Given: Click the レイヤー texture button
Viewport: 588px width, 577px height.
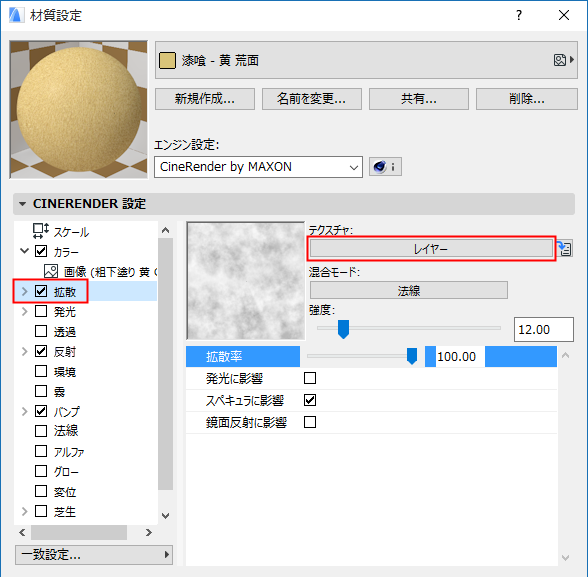Looking at the screenshot, I should click(x=431, y=249).
